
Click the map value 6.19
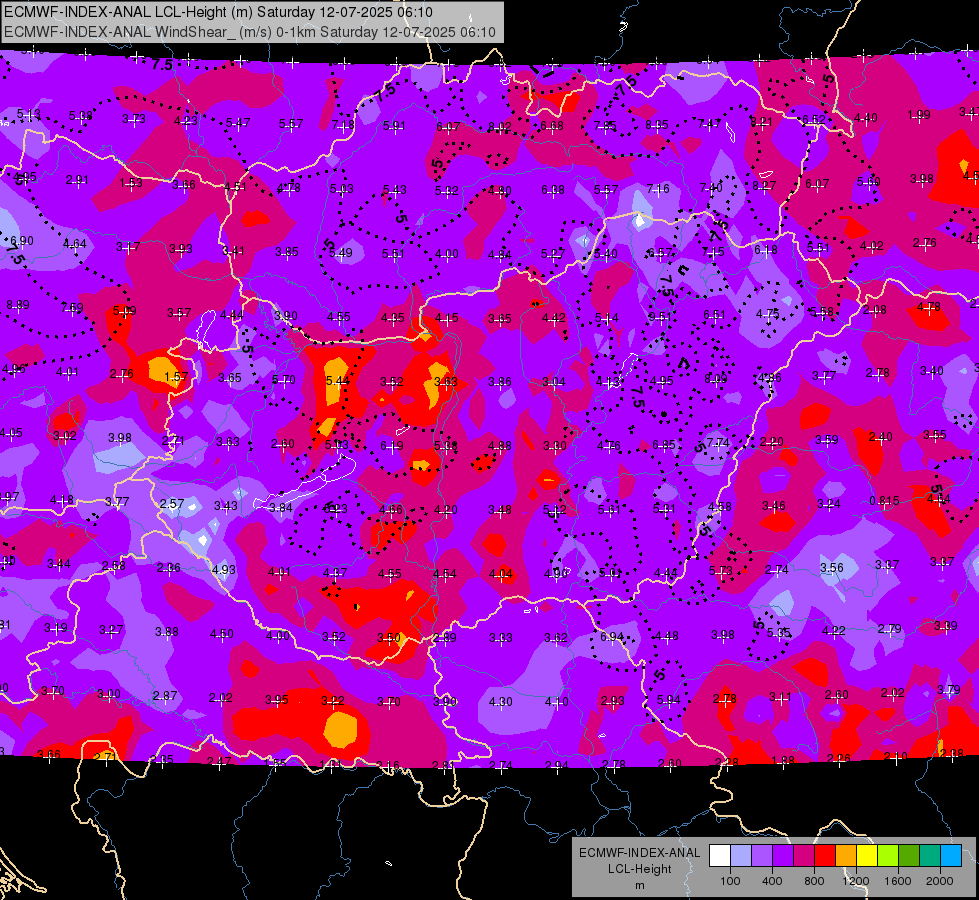click(391, 445)
